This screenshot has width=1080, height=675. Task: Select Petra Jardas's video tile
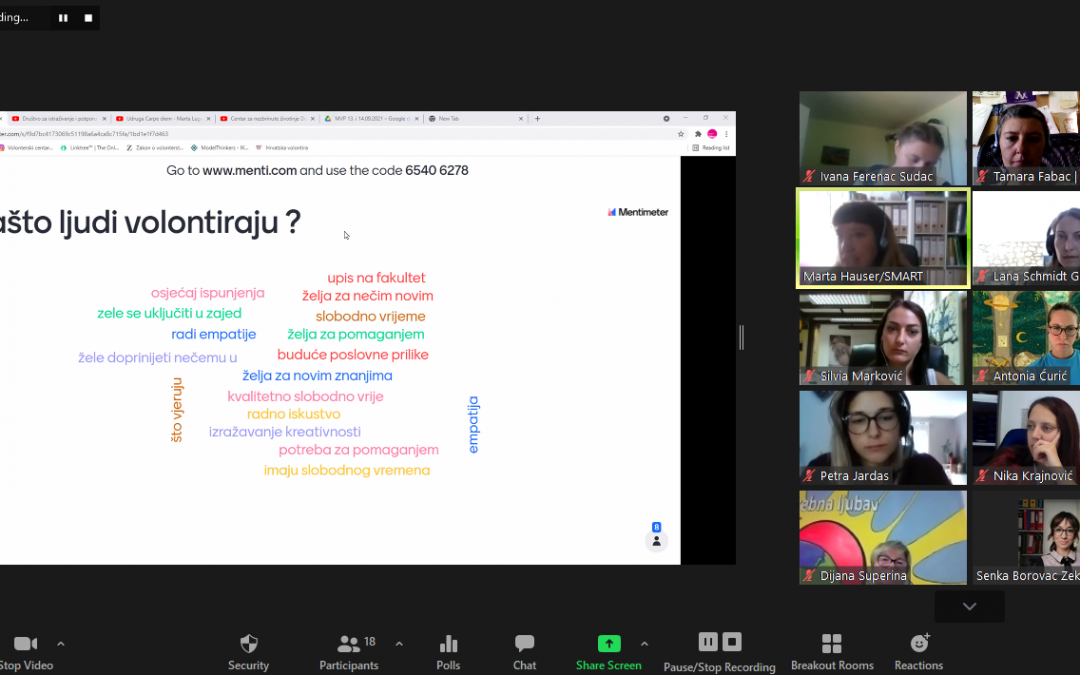click(883, 438)
